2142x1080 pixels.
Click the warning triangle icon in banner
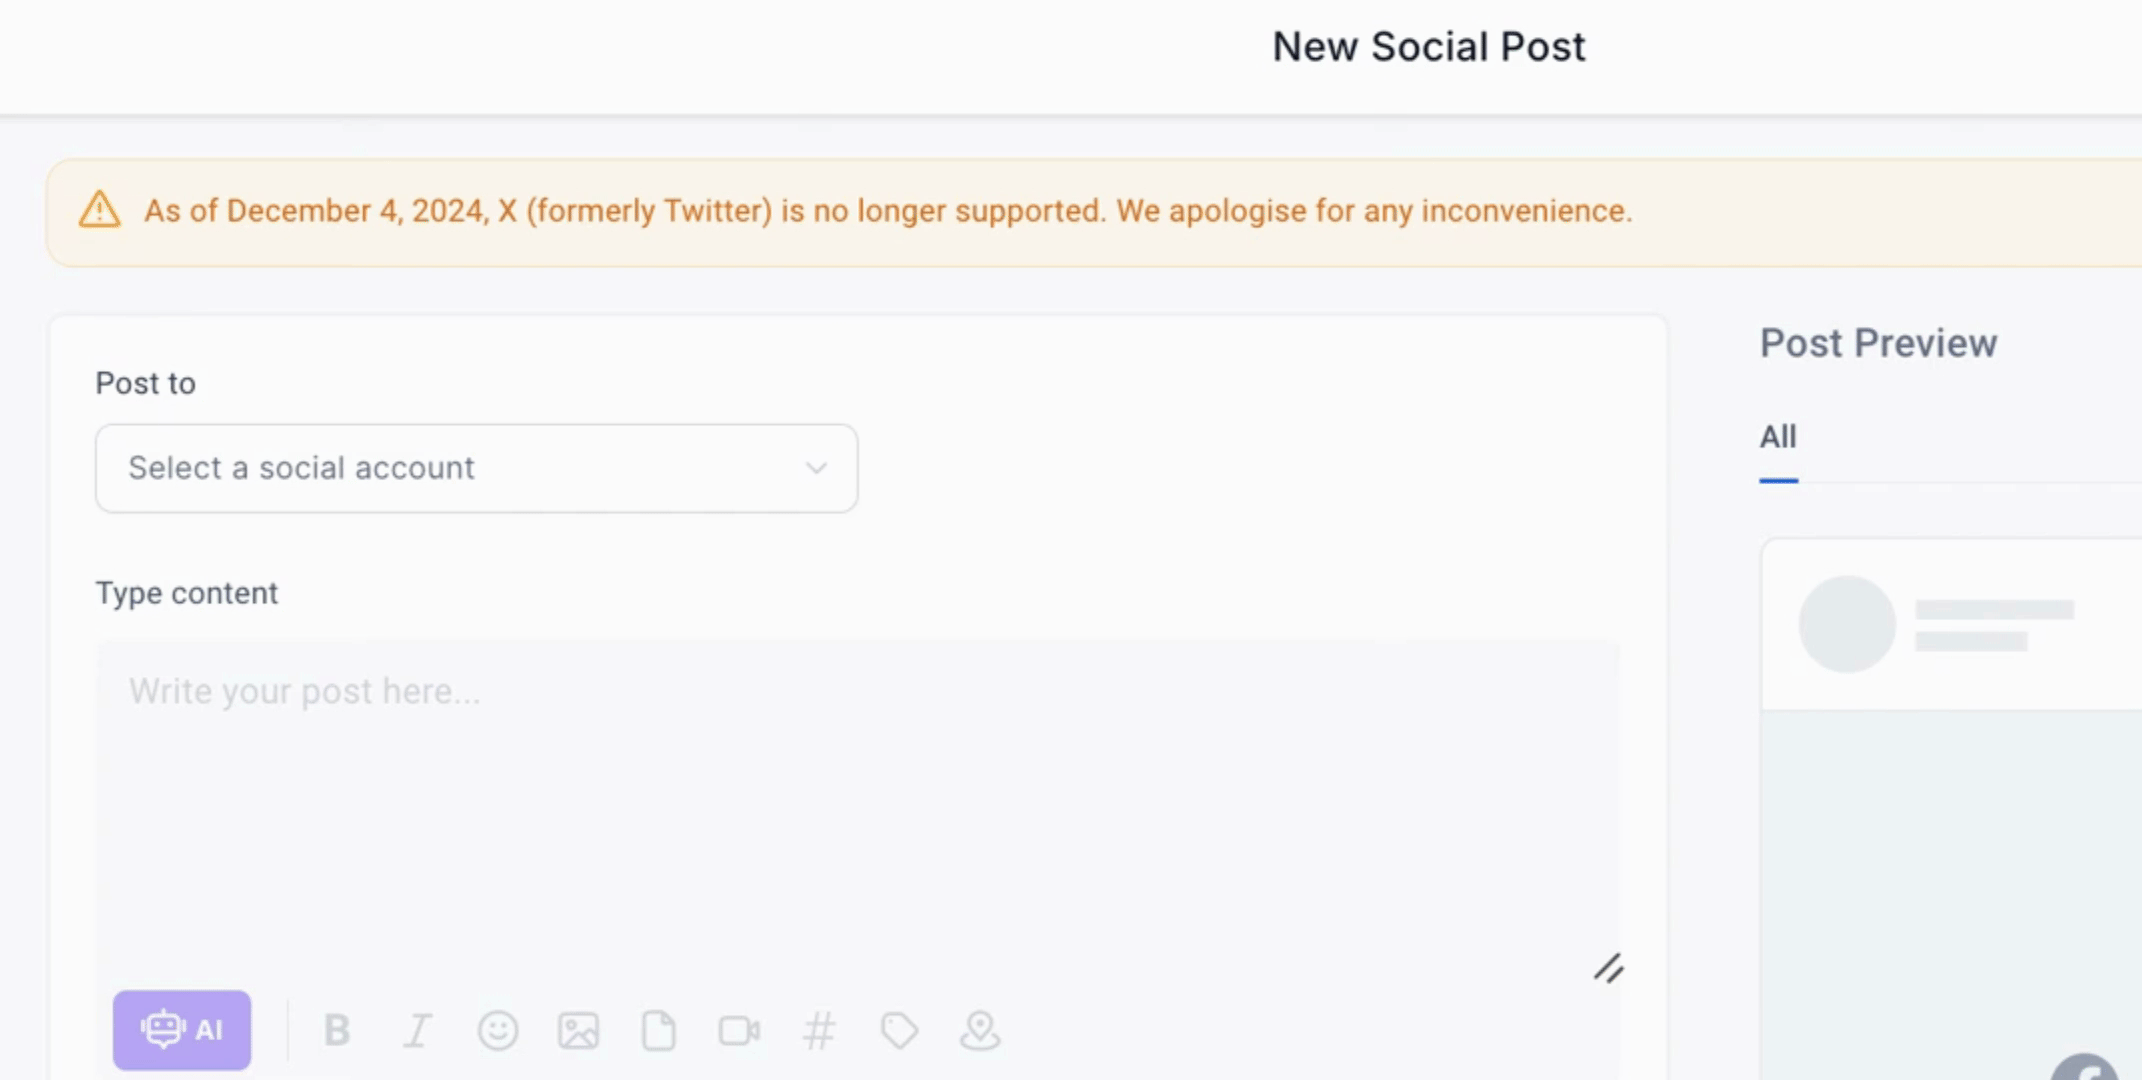pos(99,210)
